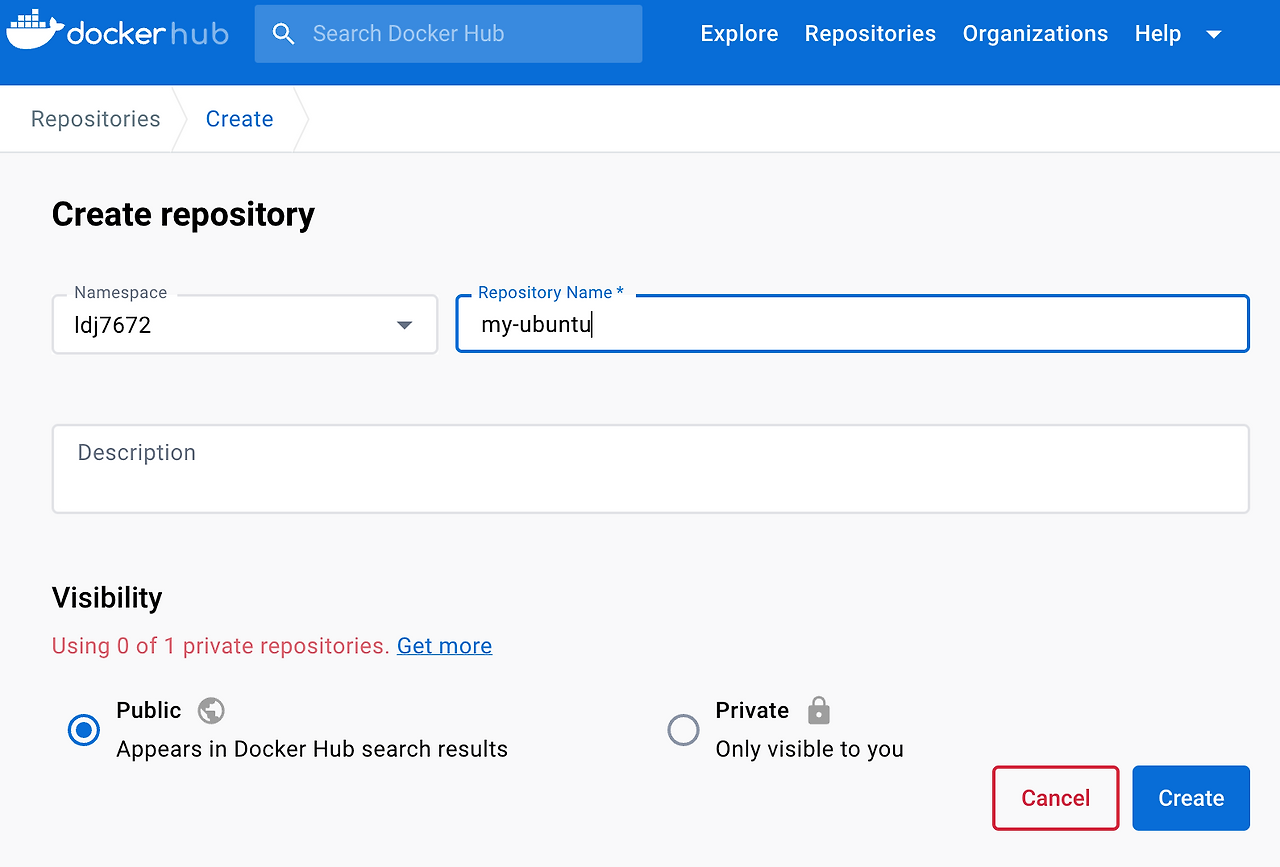Screen dimensions: 1280x867
Task: Click the dropdown caret beside Help
Action: click(1212, 33)
